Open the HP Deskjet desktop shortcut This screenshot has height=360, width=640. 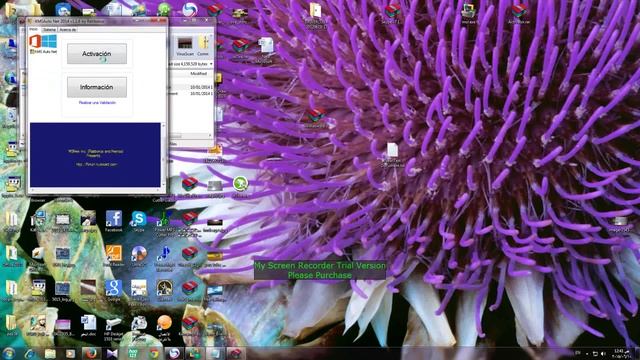pos(113,328)
